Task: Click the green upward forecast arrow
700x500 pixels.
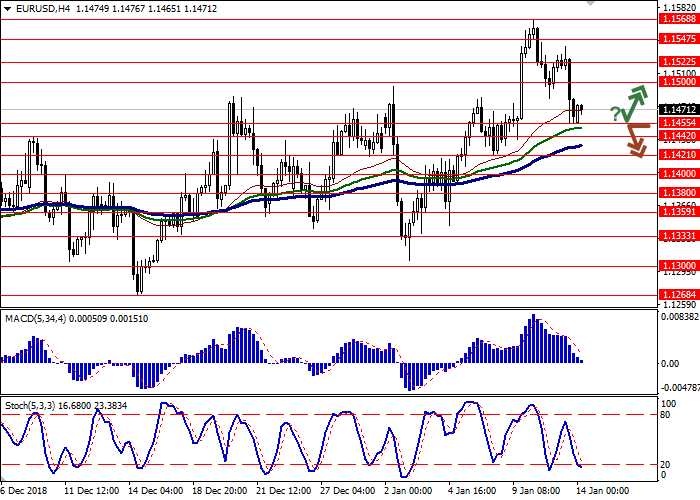Action: coord(633,101)
